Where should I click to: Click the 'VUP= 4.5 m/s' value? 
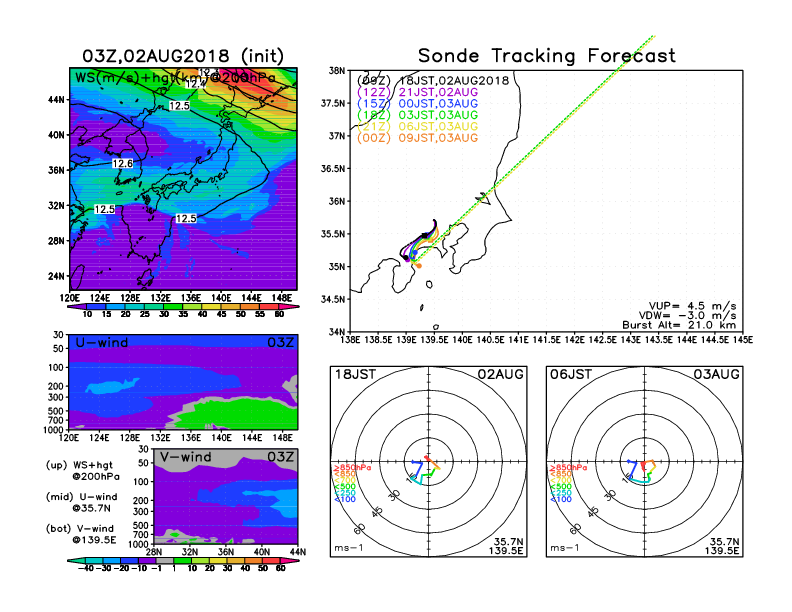click(692, 306)
